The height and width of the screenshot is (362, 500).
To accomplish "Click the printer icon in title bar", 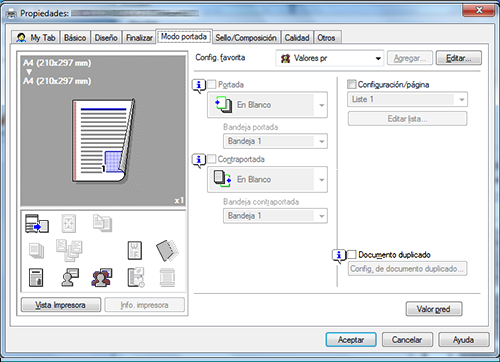I will tap(12, 14).
